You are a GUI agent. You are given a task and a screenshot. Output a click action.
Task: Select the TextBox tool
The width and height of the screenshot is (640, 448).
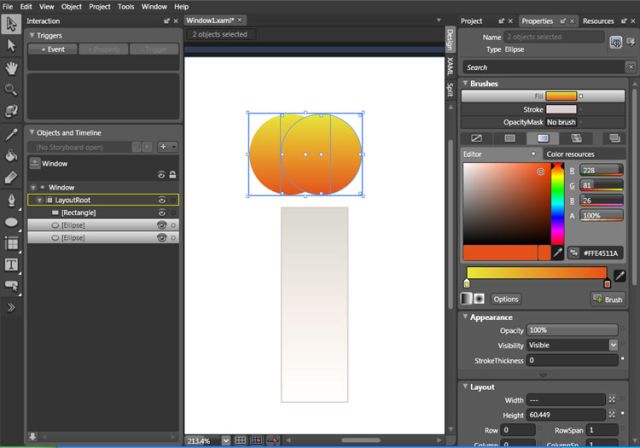pos(12,265)
